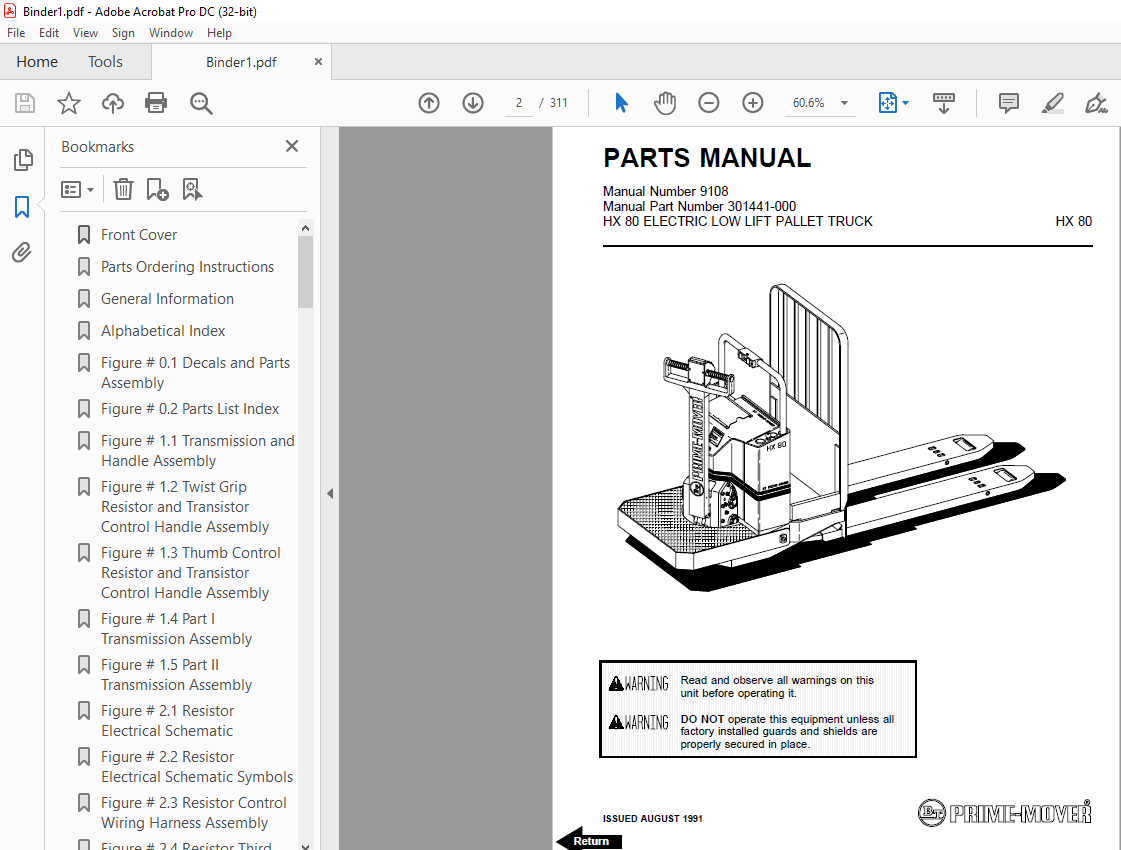This screenshot has width=1121, height=850.
Task: Add the document to starred files
Action: (69, 103)
